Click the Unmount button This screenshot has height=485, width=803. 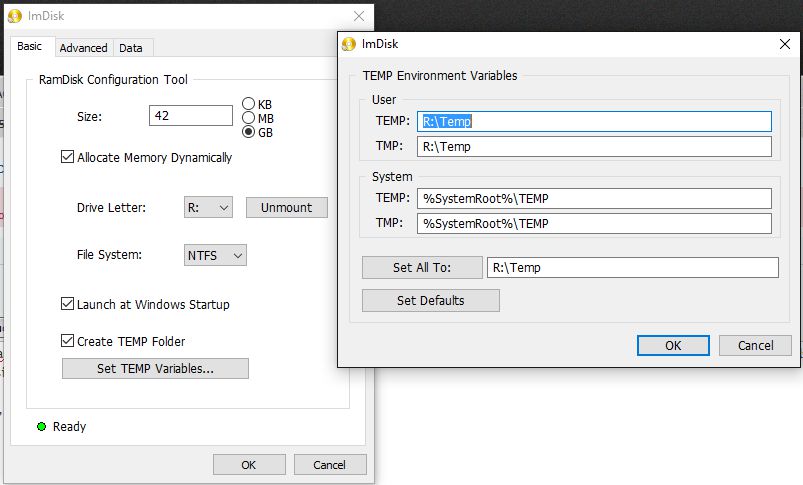287,207
